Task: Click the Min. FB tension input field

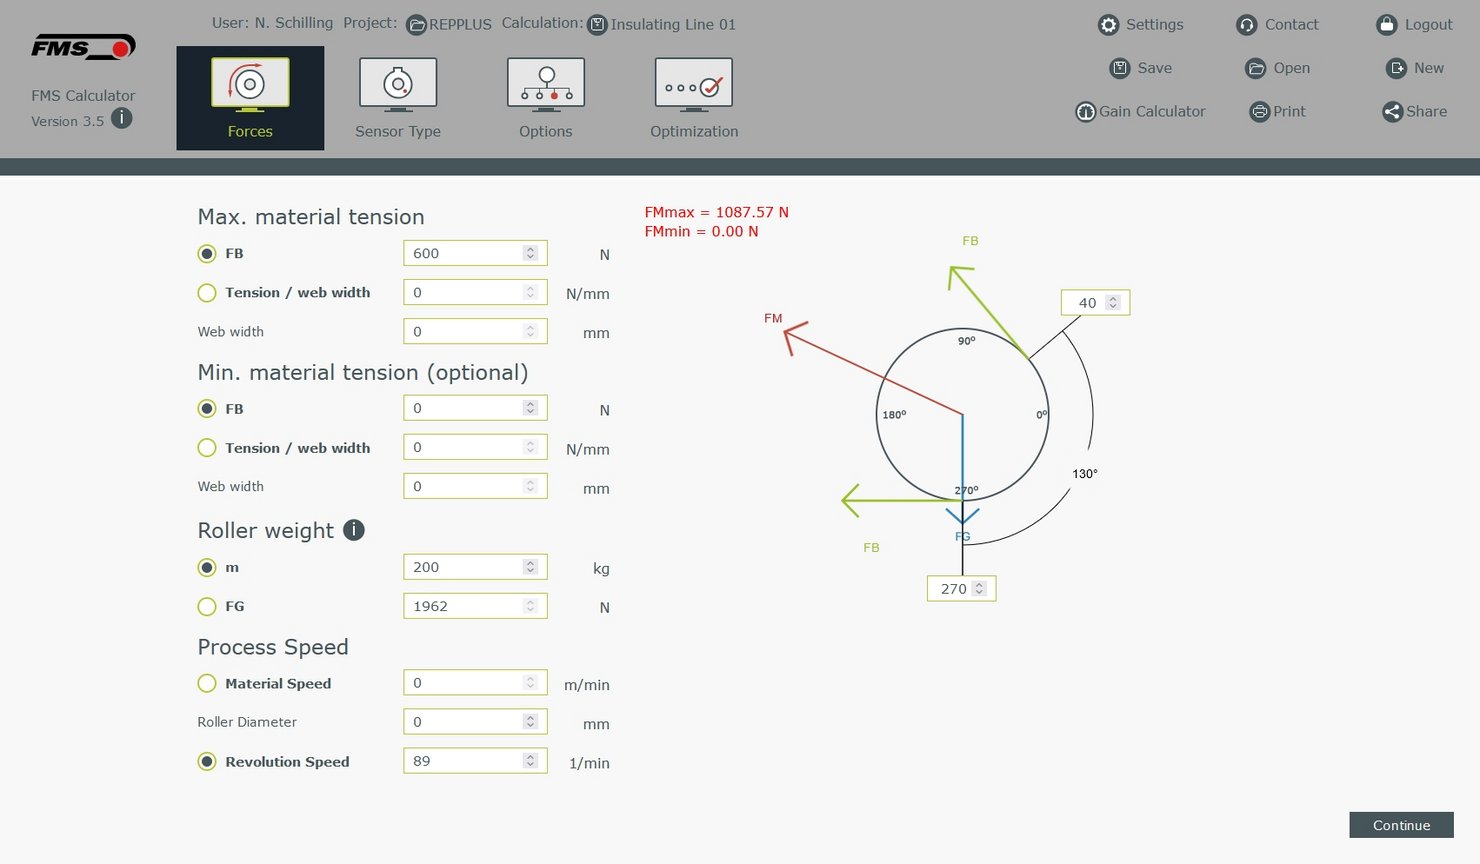Action: [475, 408]
